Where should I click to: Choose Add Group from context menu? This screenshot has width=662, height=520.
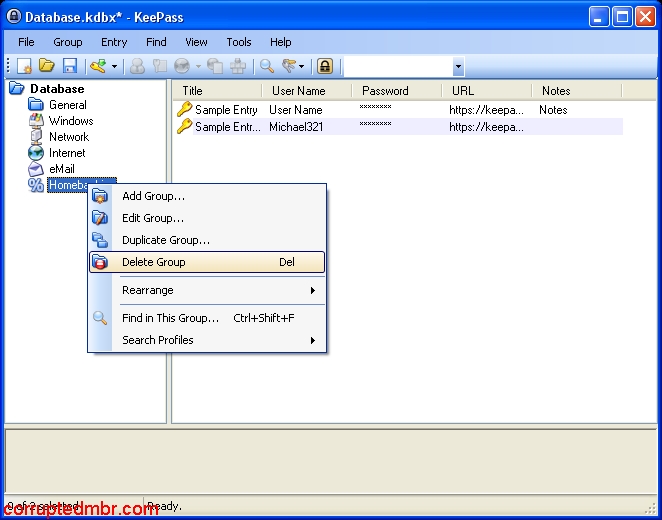207,196
